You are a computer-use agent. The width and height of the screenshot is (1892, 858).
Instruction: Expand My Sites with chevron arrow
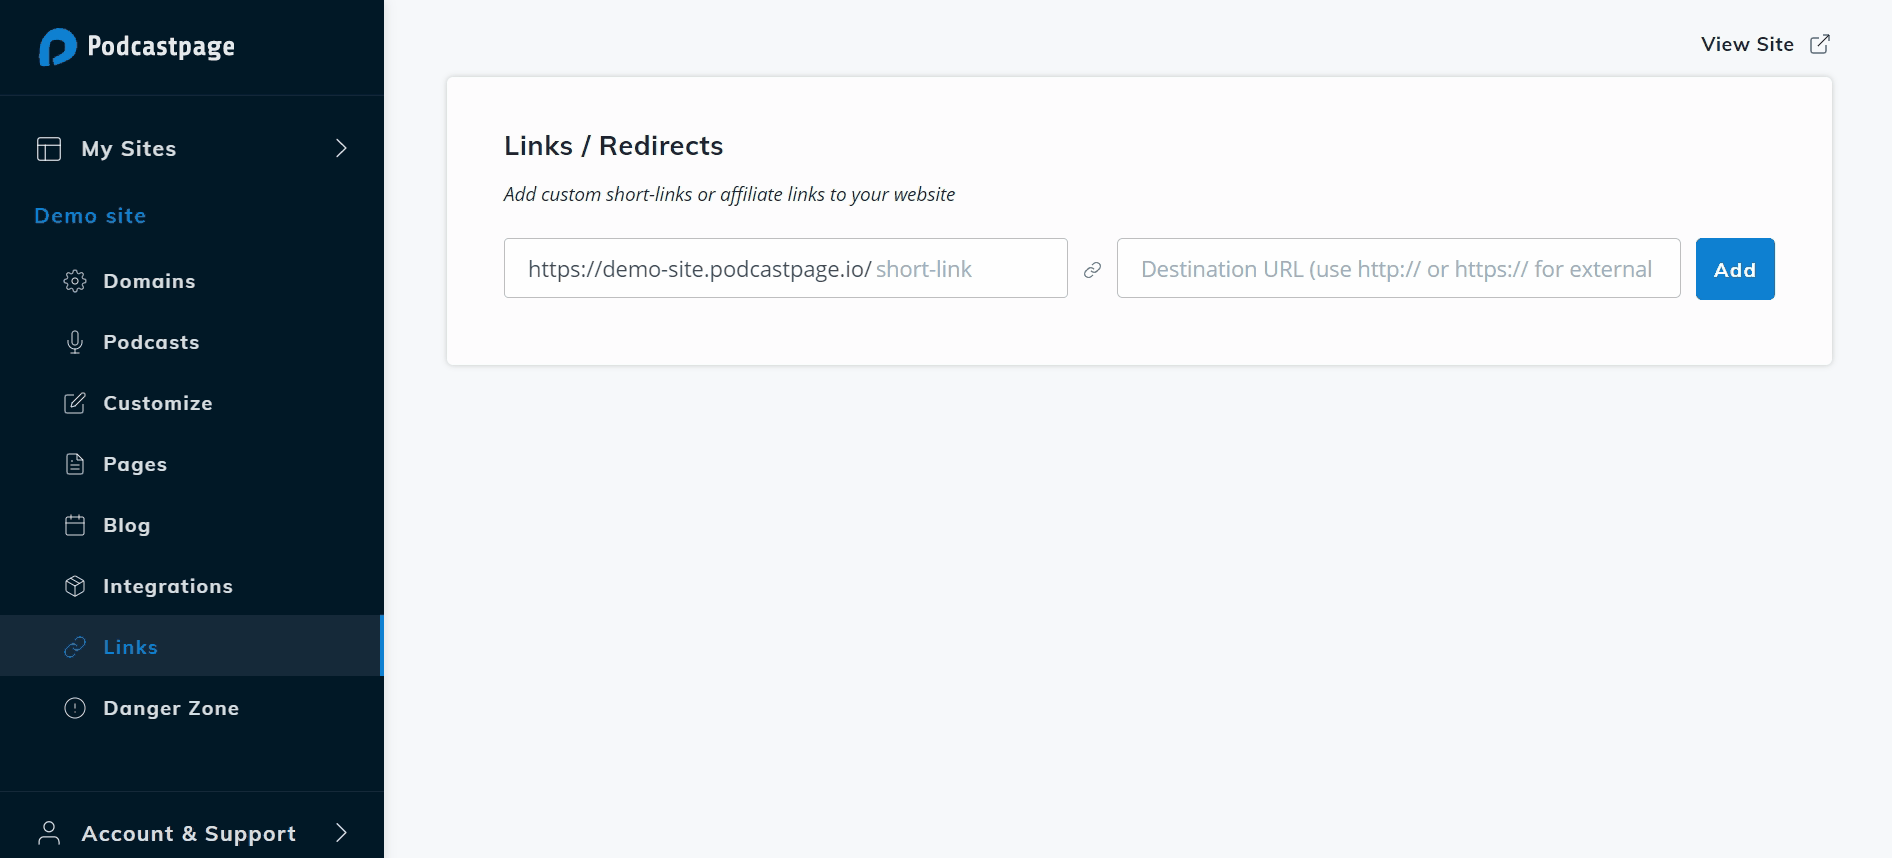341,148
